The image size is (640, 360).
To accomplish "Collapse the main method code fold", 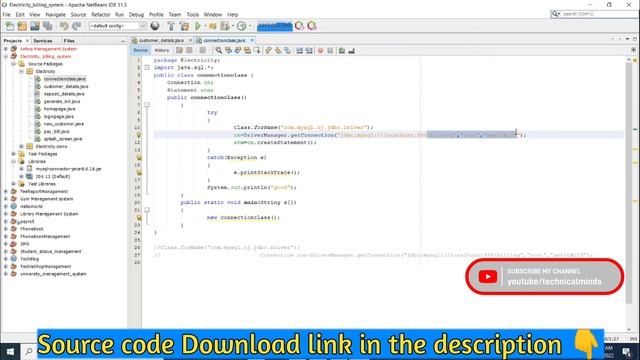I will (x=147, y=210).
